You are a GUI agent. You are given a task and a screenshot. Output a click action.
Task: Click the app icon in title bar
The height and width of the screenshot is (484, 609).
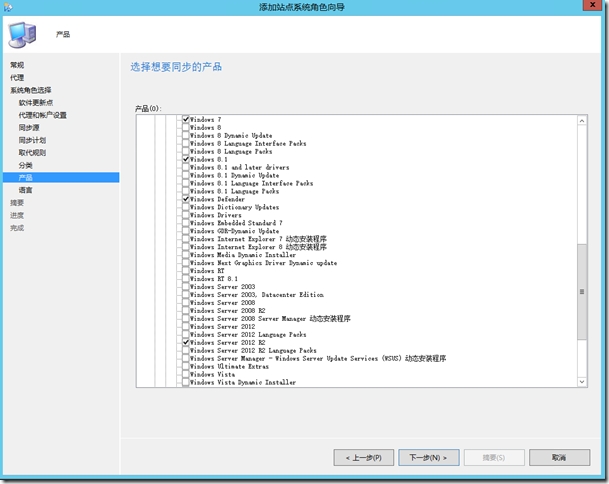tap(7, 7)
